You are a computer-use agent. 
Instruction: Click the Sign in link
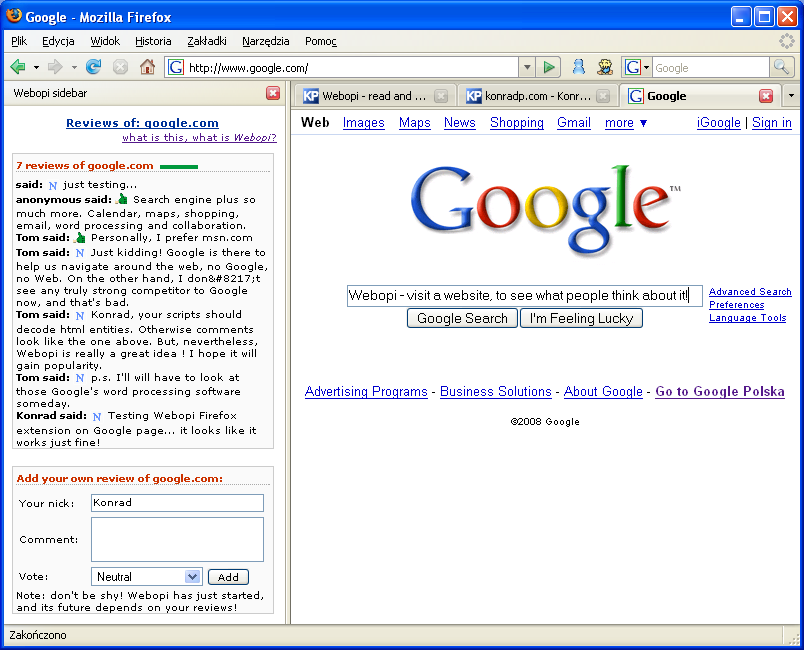click(772, 123)
